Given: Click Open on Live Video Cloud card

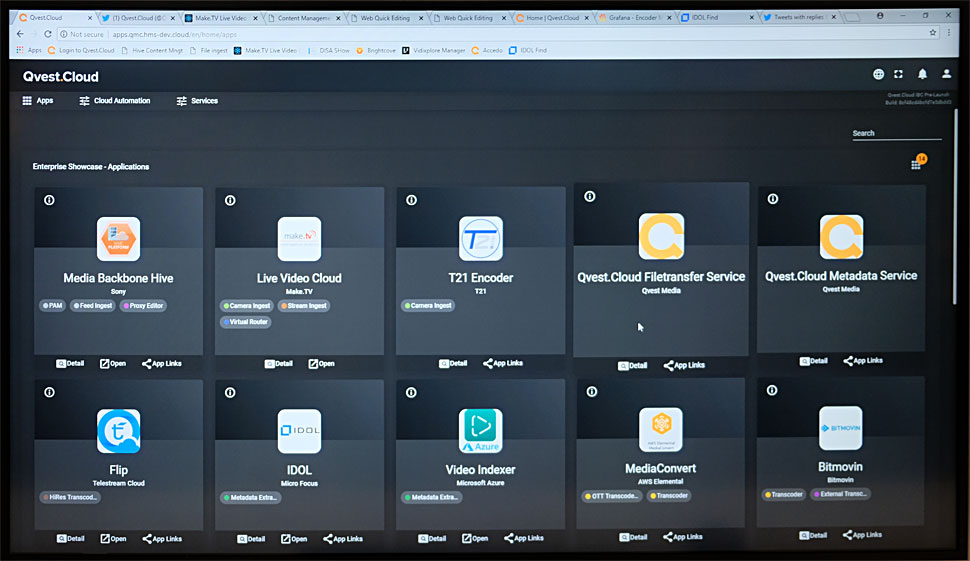Looking at the screenshot, I should pyautogui.click(x=322, y=364).
